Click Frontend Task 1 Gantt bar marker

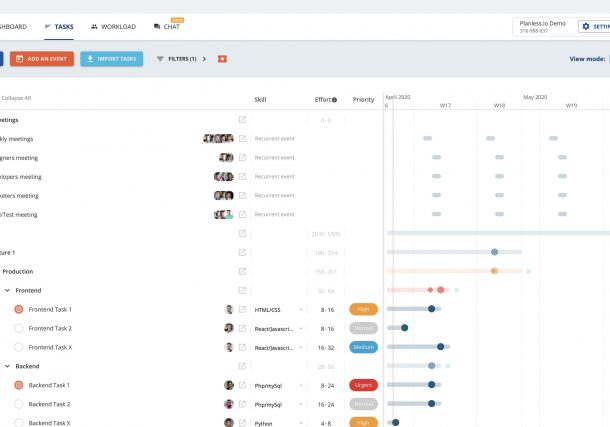(x=431, y=309)
